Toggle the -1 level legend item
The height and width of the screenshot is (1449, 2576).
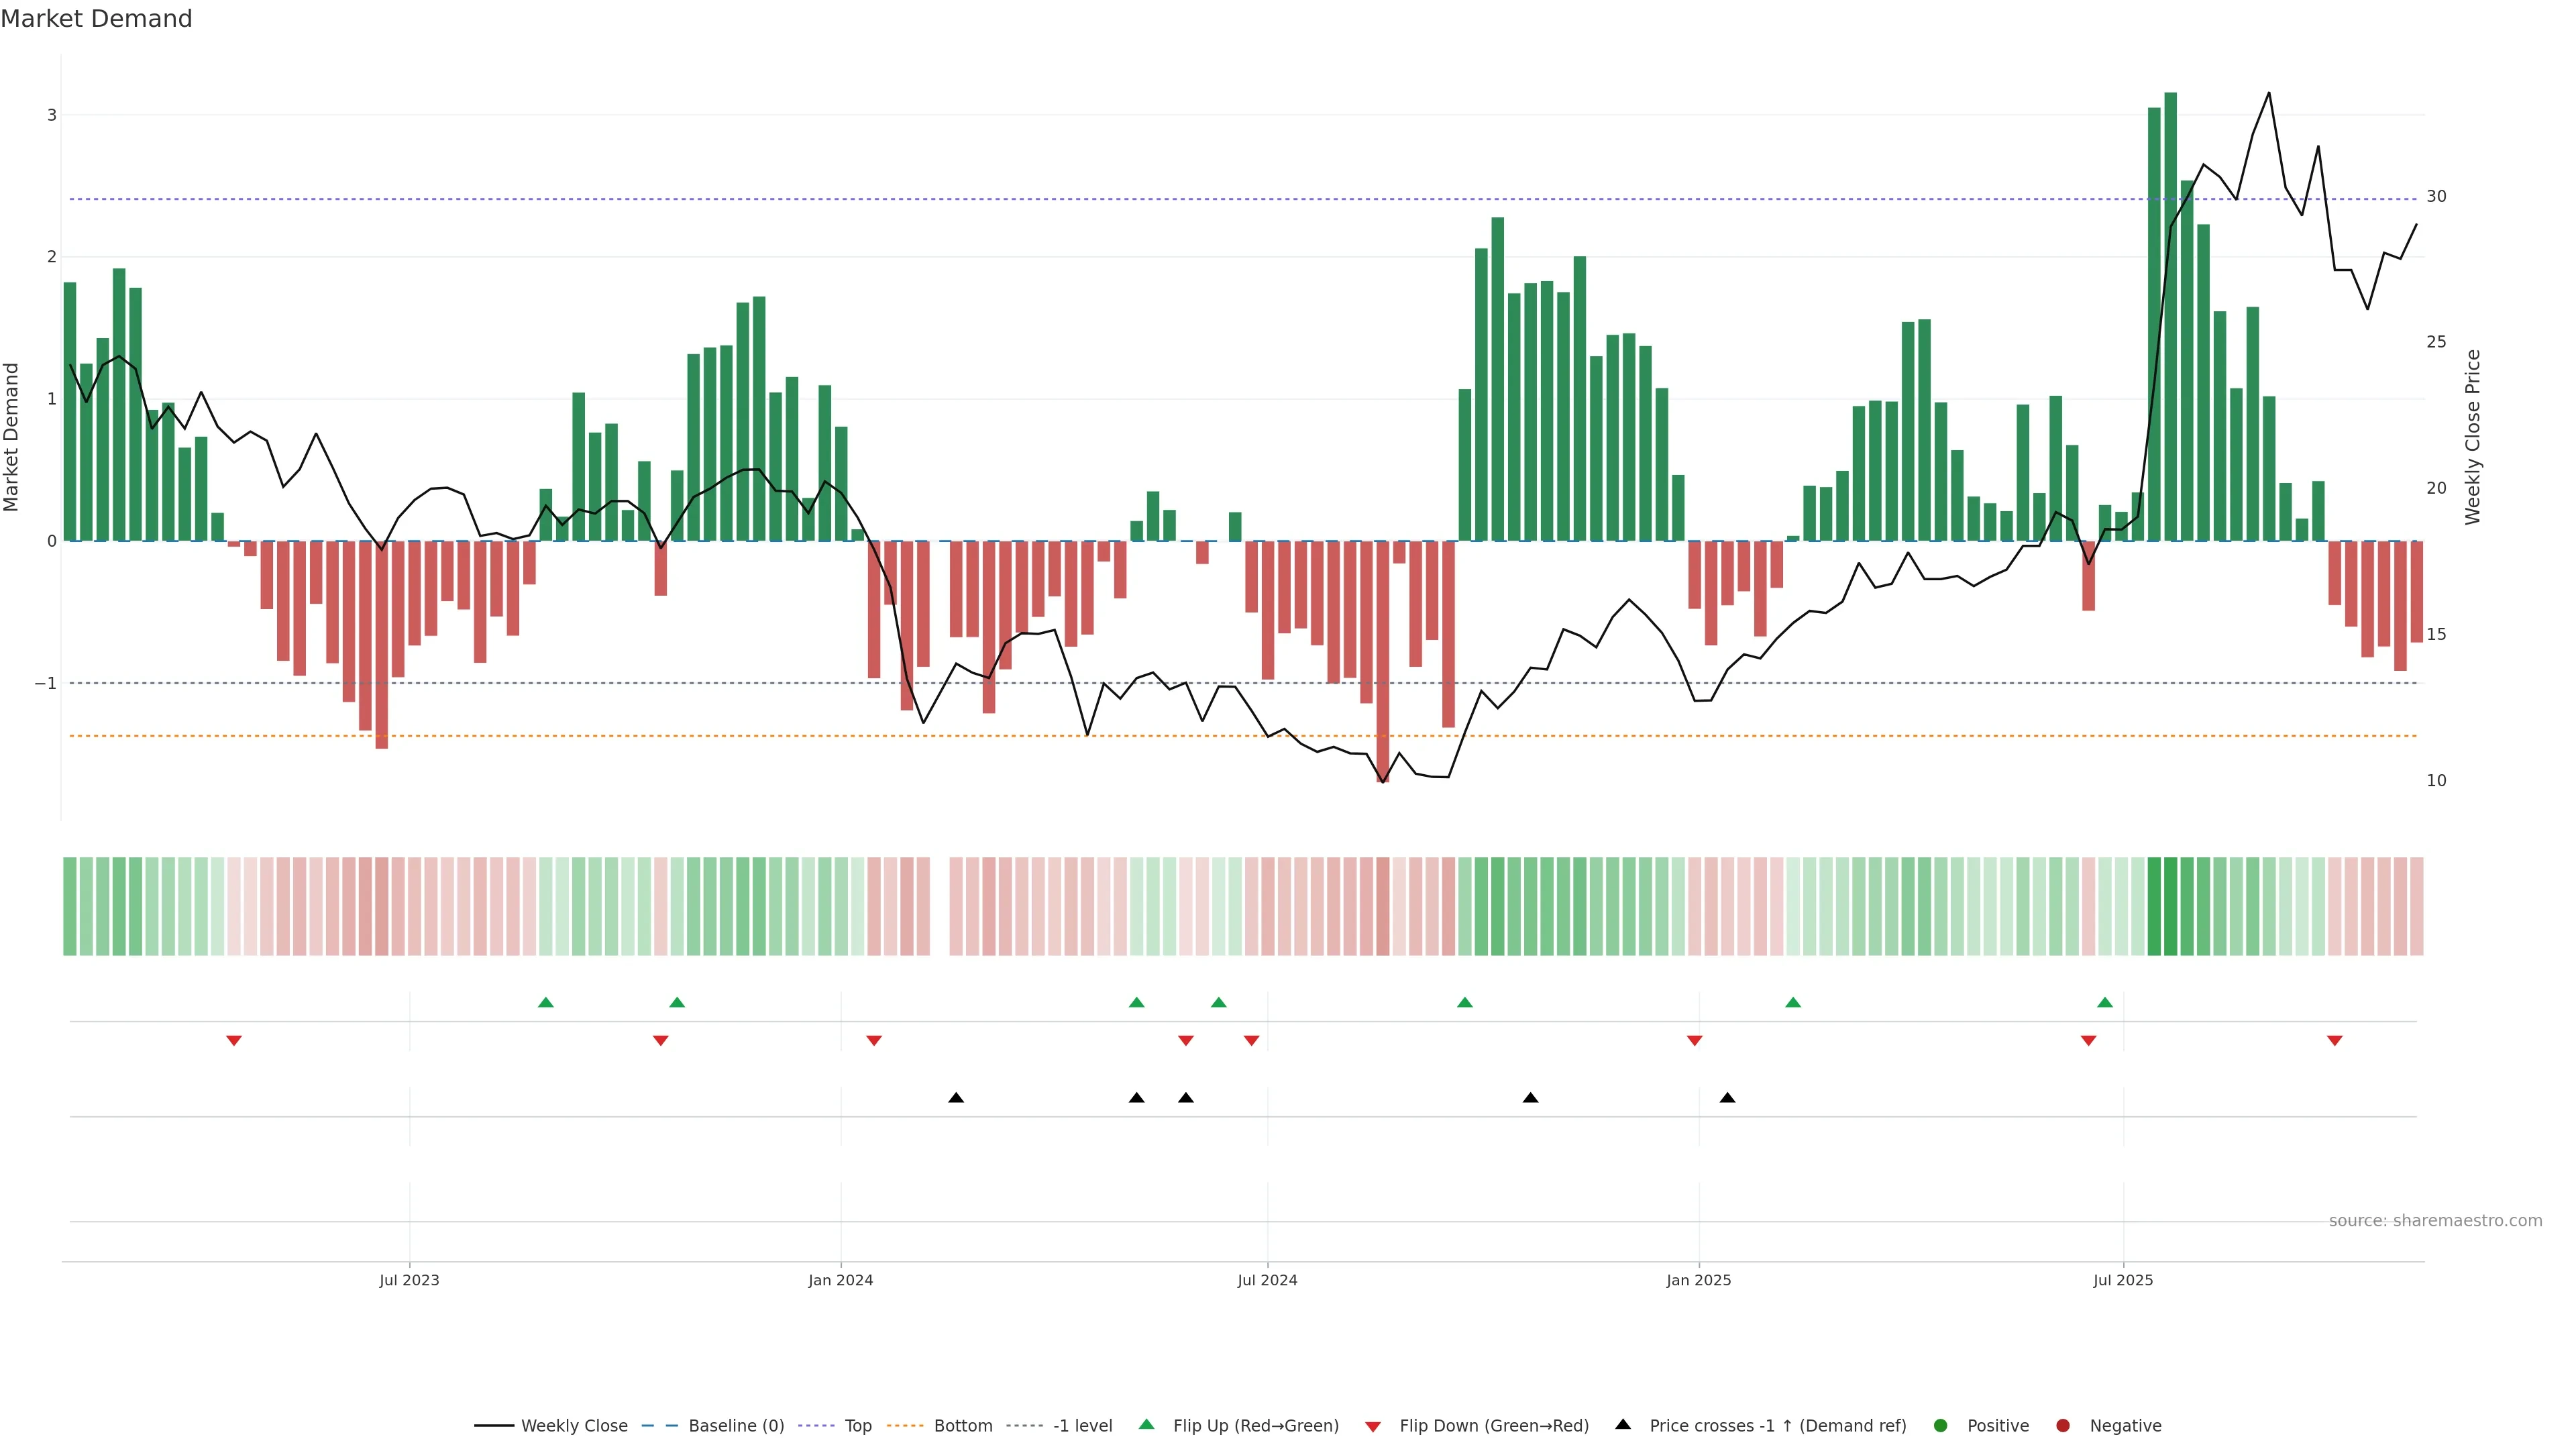click(1082, 1425)
